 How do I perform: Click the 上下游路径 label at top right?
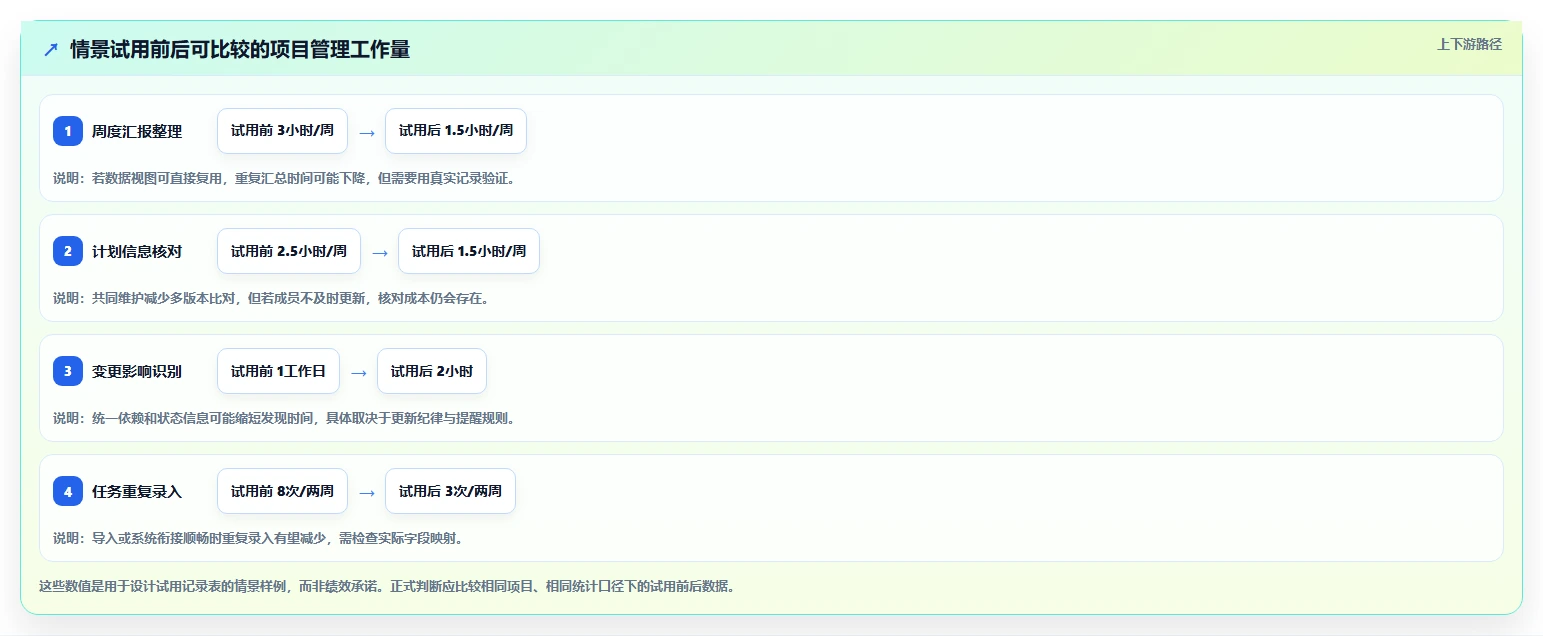click(x=1469, y=44)
